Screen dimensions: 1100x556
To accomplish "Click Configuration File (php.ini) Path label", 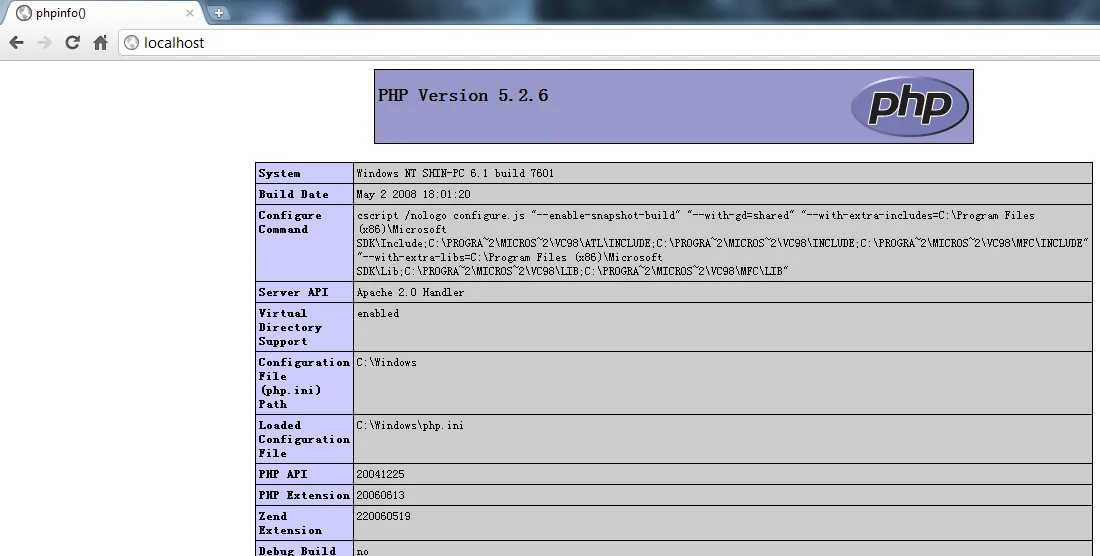I will 304,383.
